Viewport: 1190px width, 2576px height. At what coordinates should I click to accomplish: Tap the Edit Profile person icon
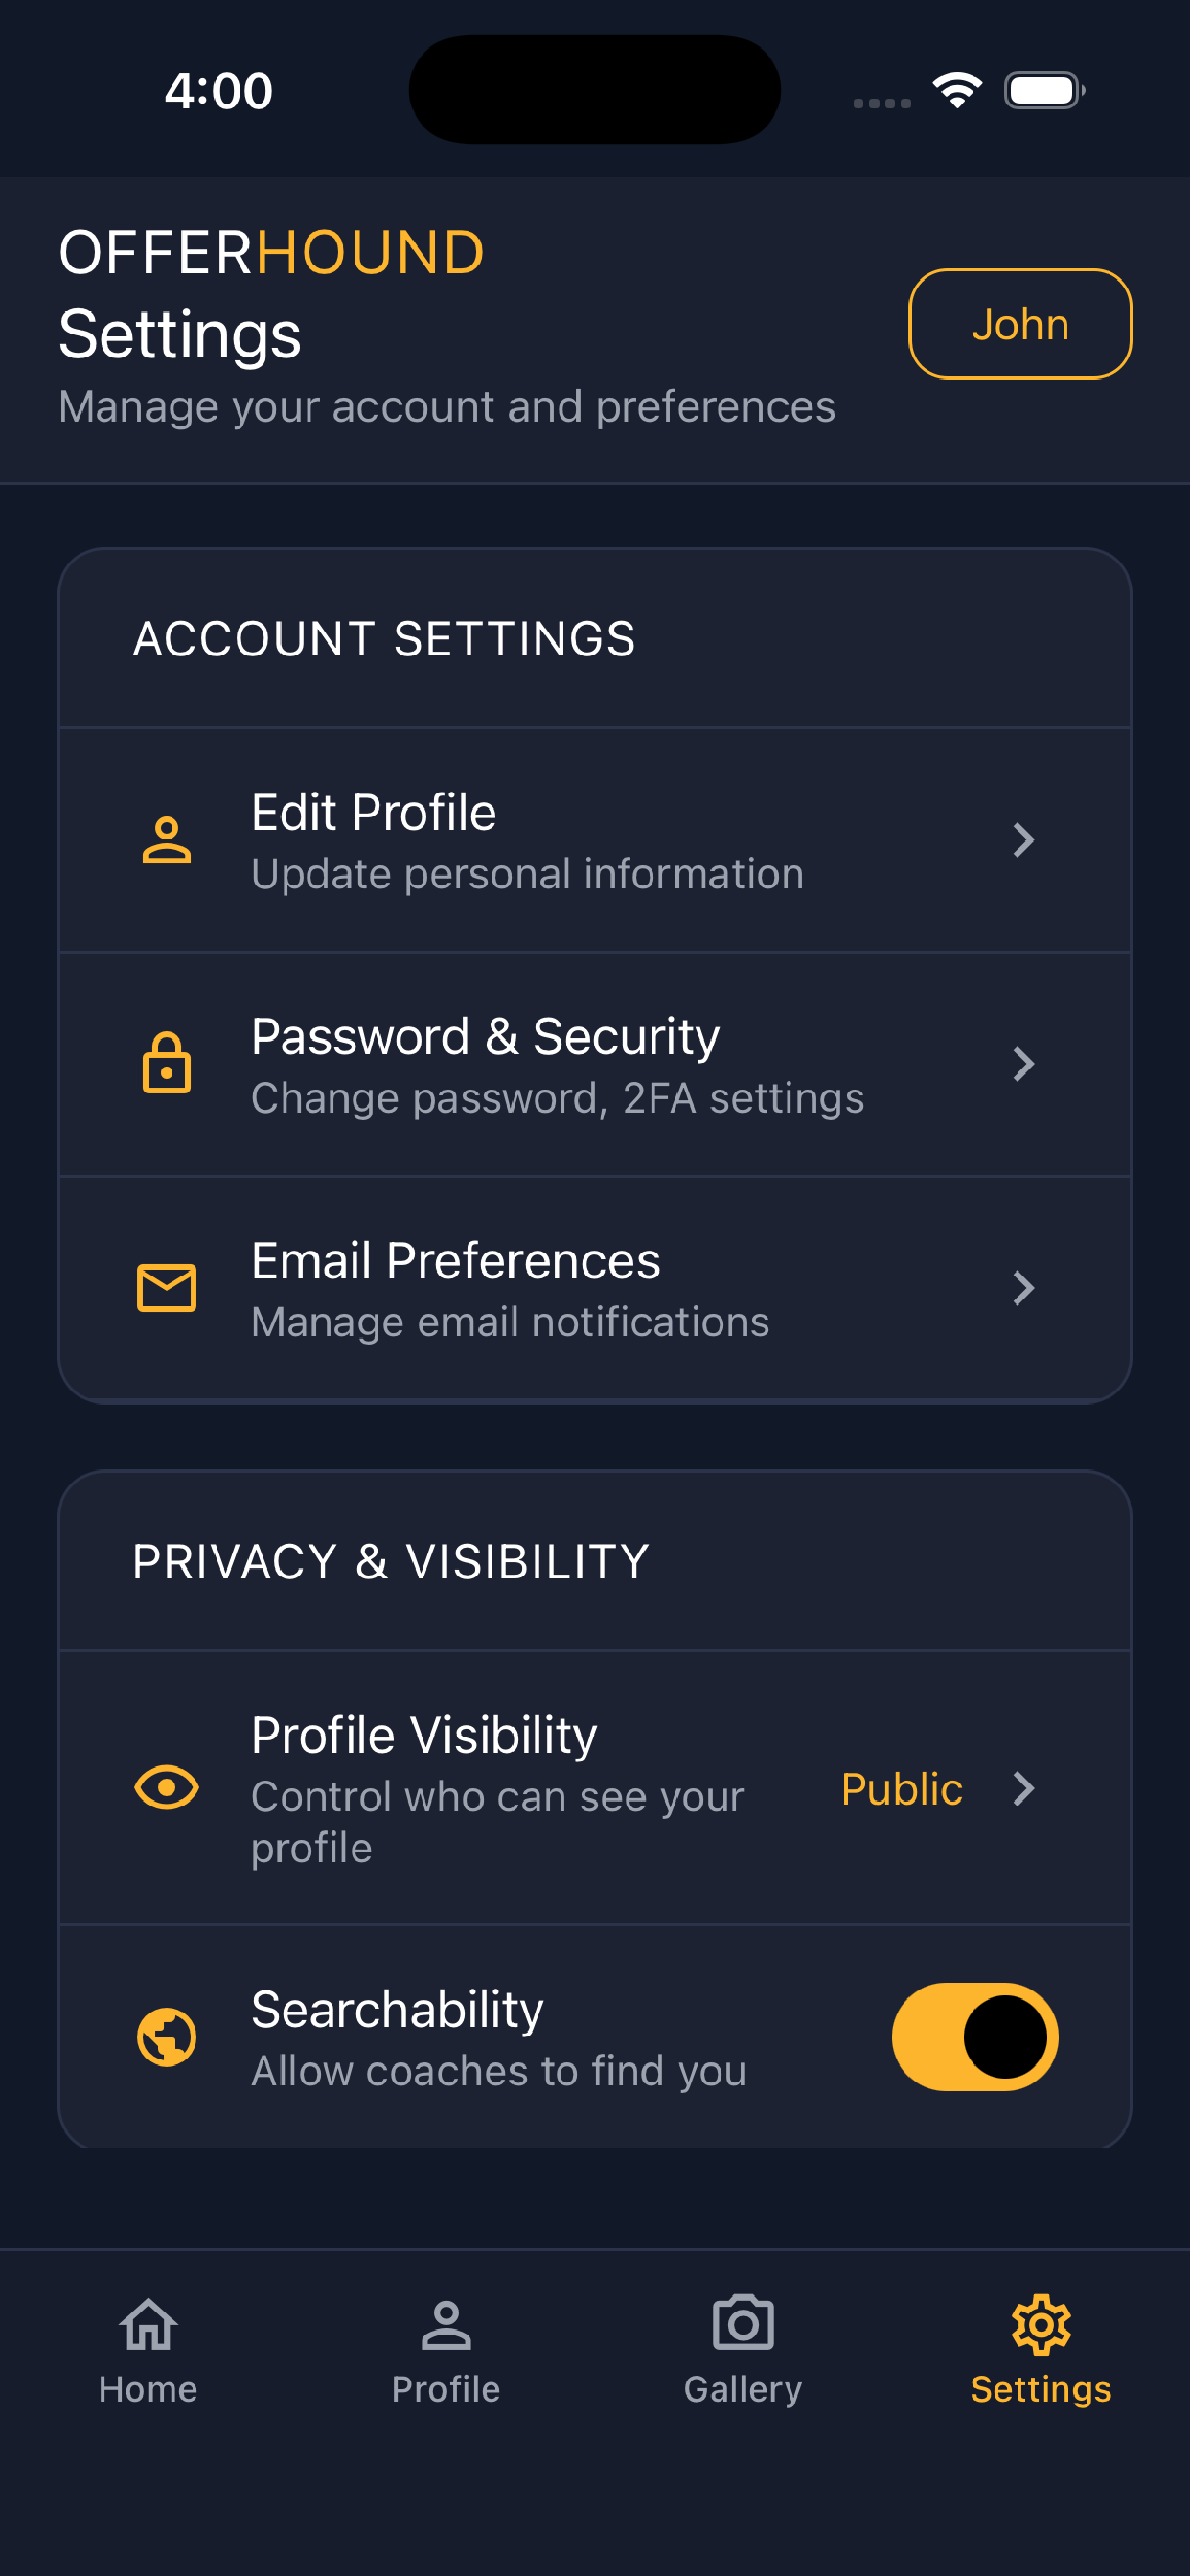click(166, 840)
